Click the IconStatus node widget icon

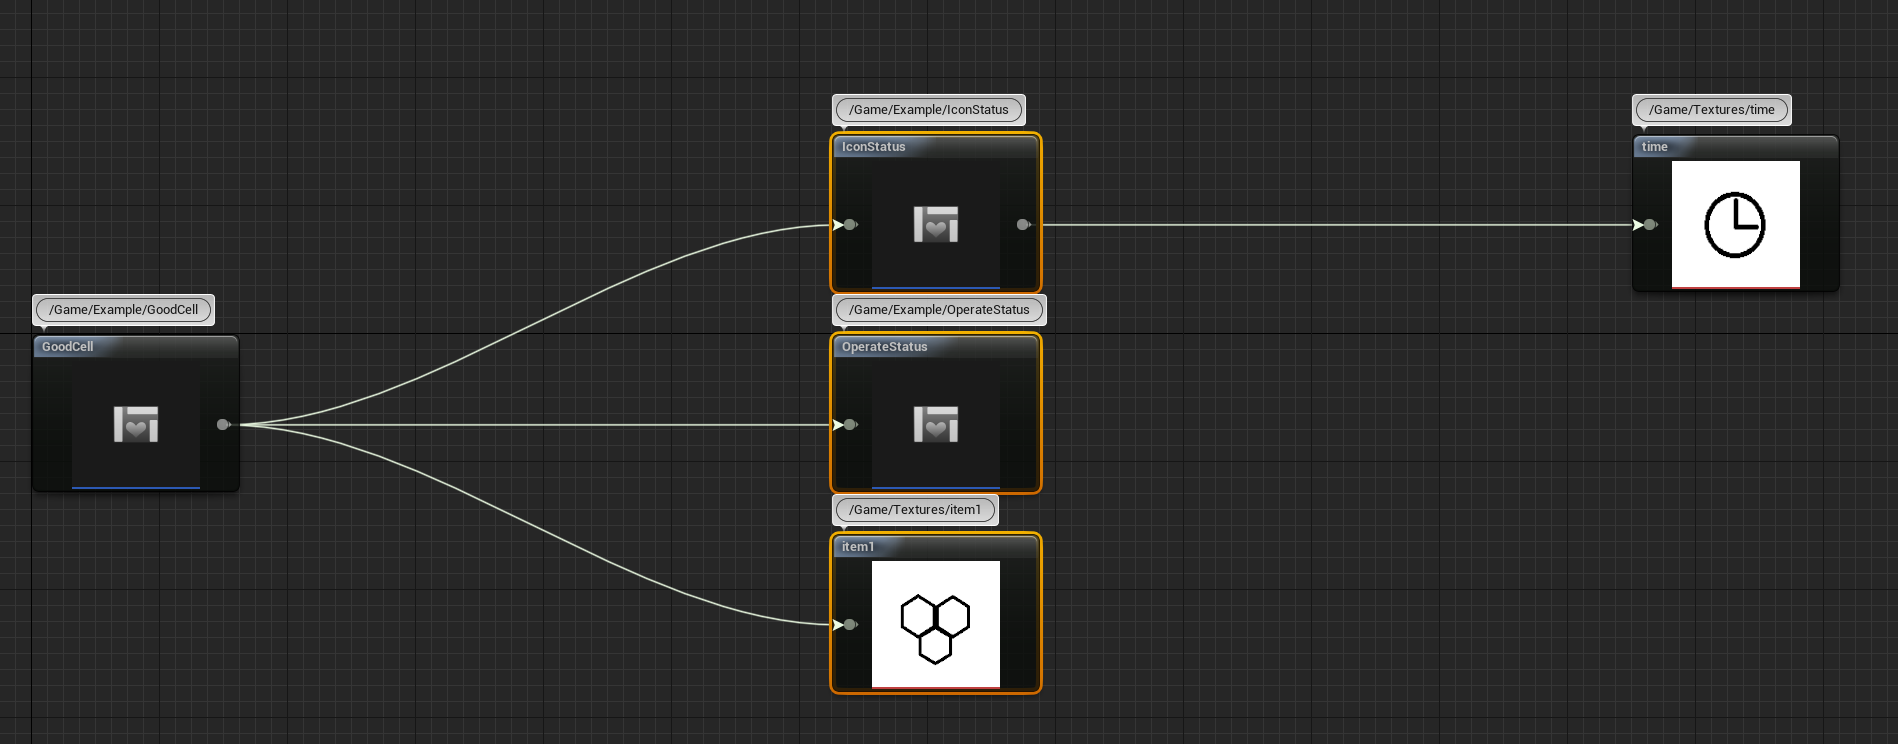[936, 224]
